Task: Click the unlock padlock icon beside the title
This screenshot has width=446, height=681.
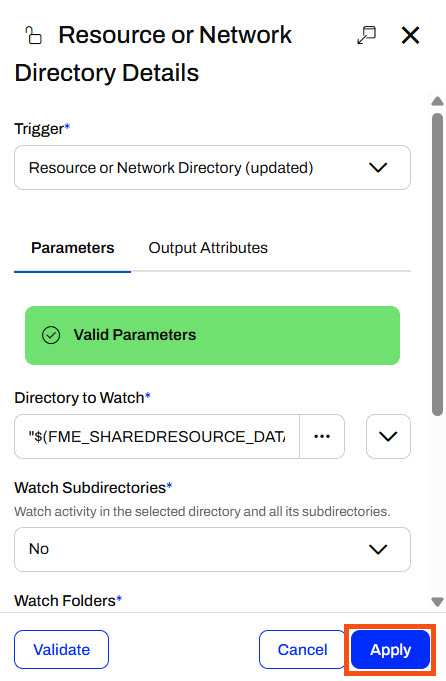Action: pyautogui.click(x=33, y=35)
